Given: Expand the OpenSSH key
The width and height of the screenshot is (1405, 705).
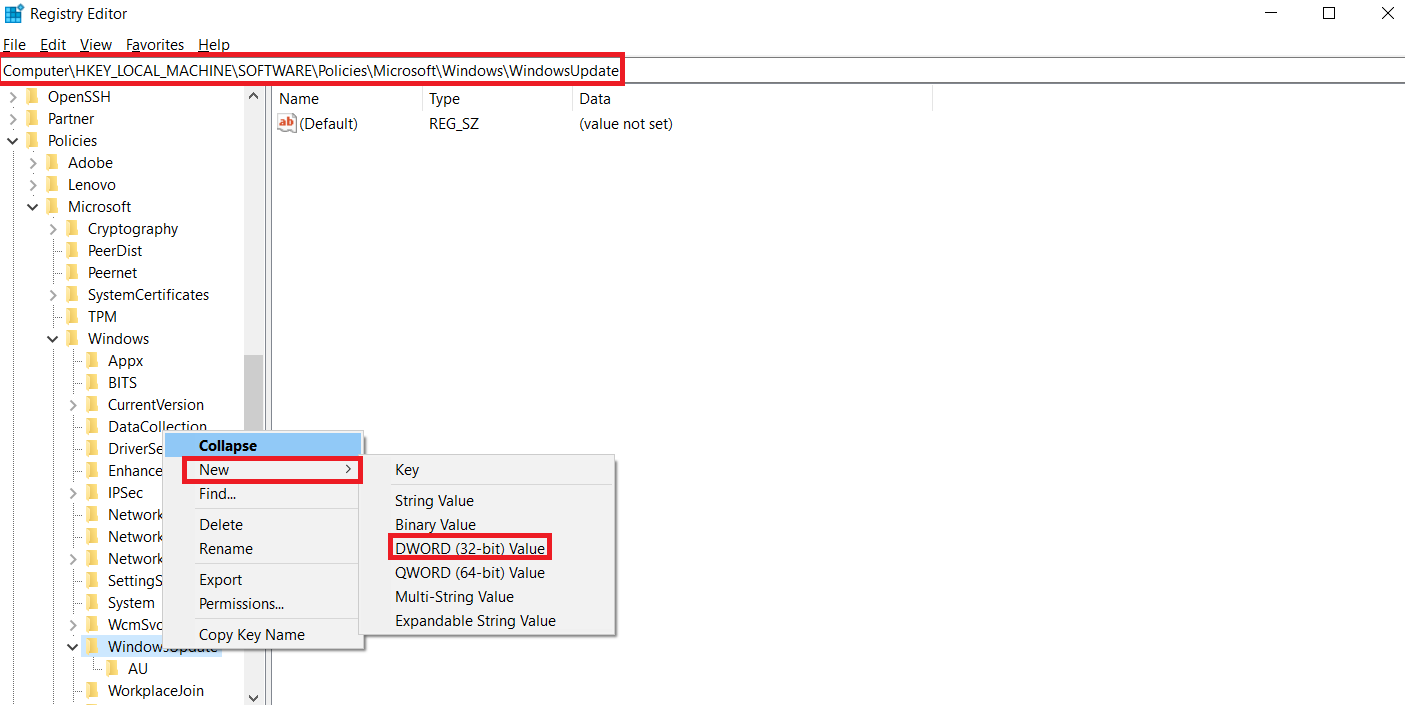Looking at the screenshot, I should [x=13, y=97].
